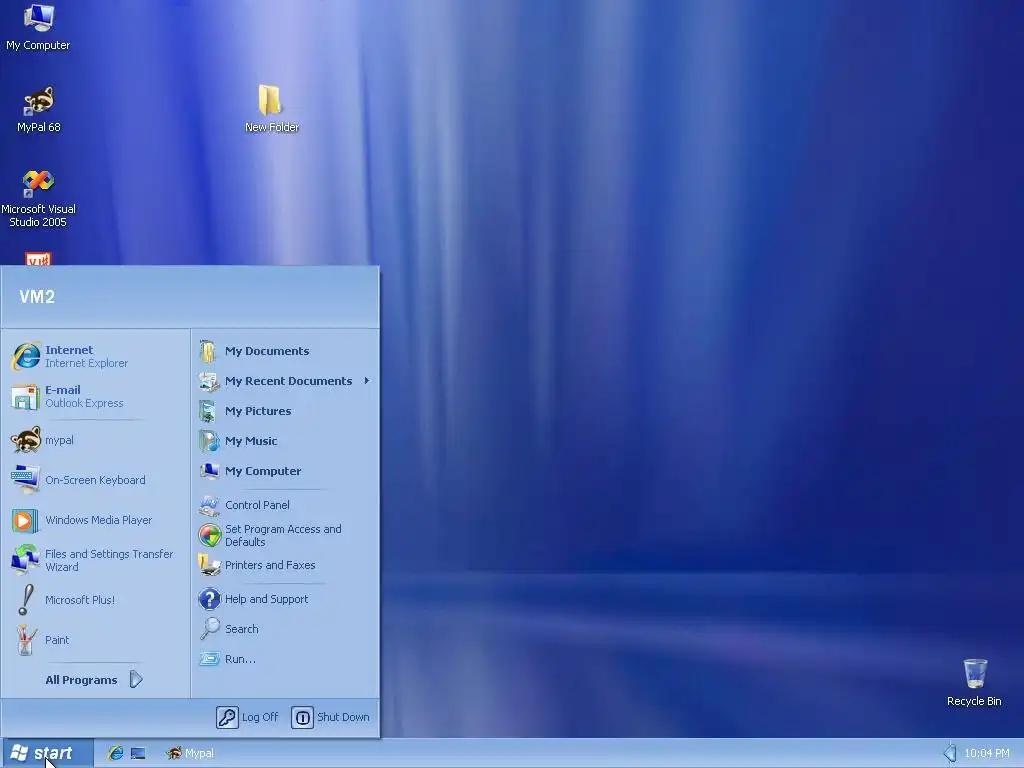Image resolution: width=1024 pixels, height=768 pixels.
Task: Open Set Program Access and Defaults
Action: click(285, 536)
